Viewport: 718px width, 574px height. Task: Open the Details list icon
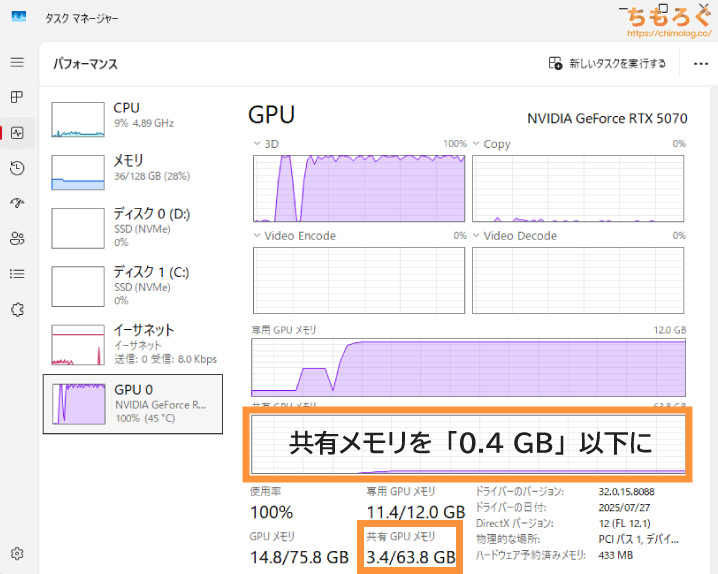pos(17,273)
